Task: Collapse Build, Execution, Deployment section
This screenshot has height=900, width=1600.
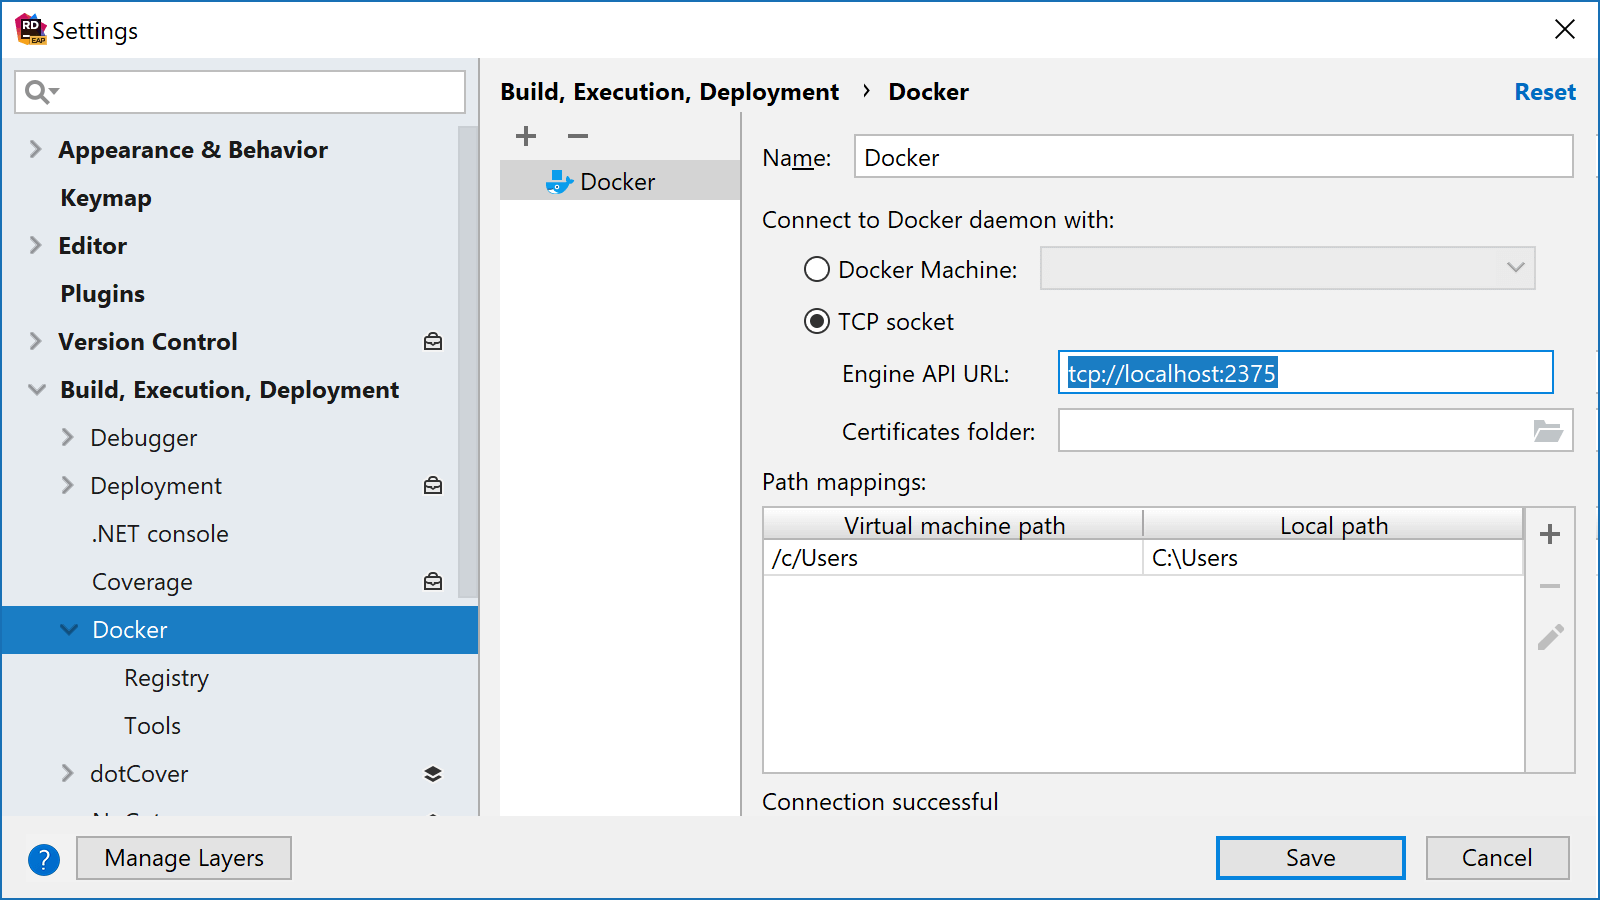Action: coord(37,390)
